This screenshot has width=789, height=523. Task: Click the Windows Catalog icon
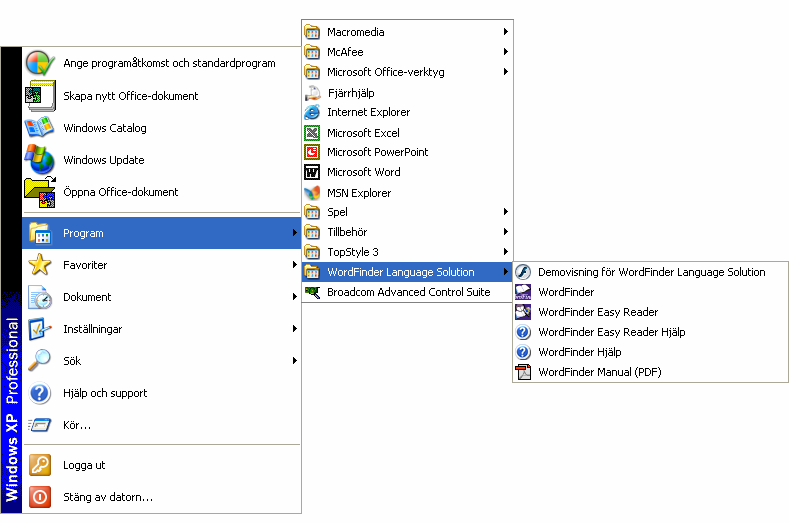click(39, 128)
